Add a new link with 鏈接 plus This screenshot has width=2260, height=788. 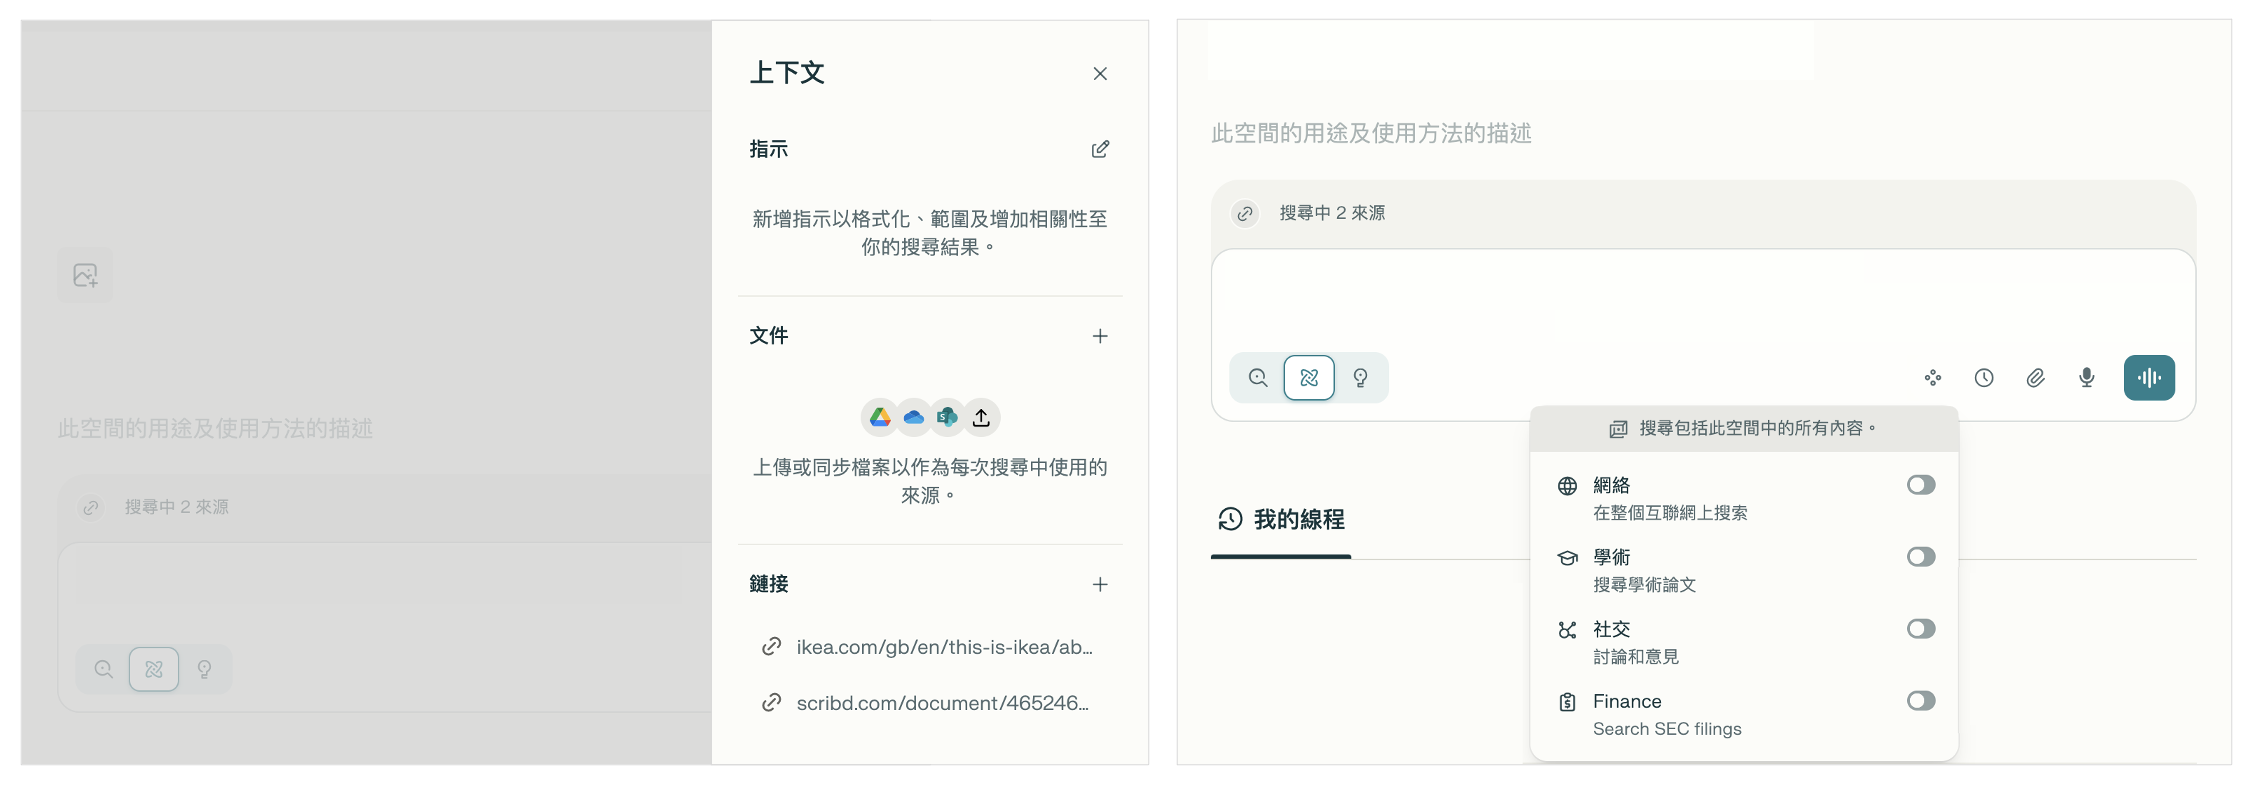(1100, 584)
